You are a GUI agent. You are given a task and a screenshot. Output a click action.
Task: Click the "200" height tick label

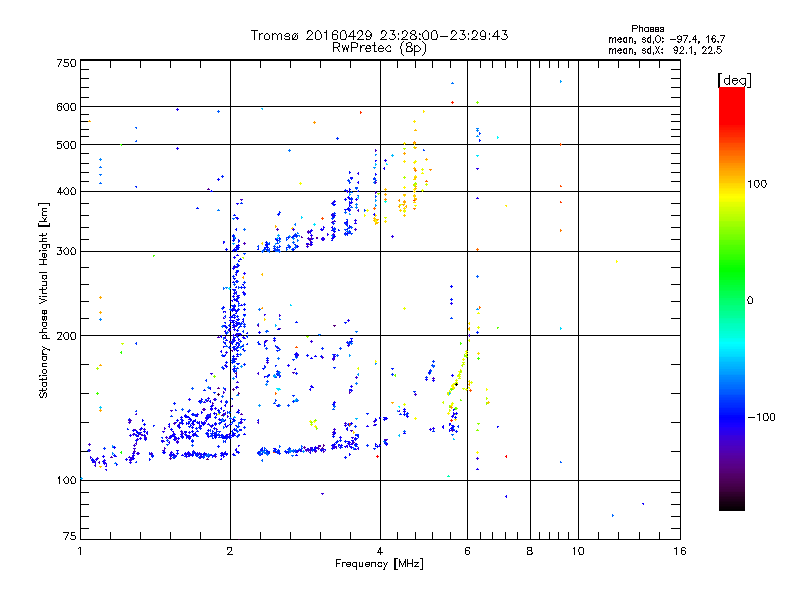tap(66, 336)
